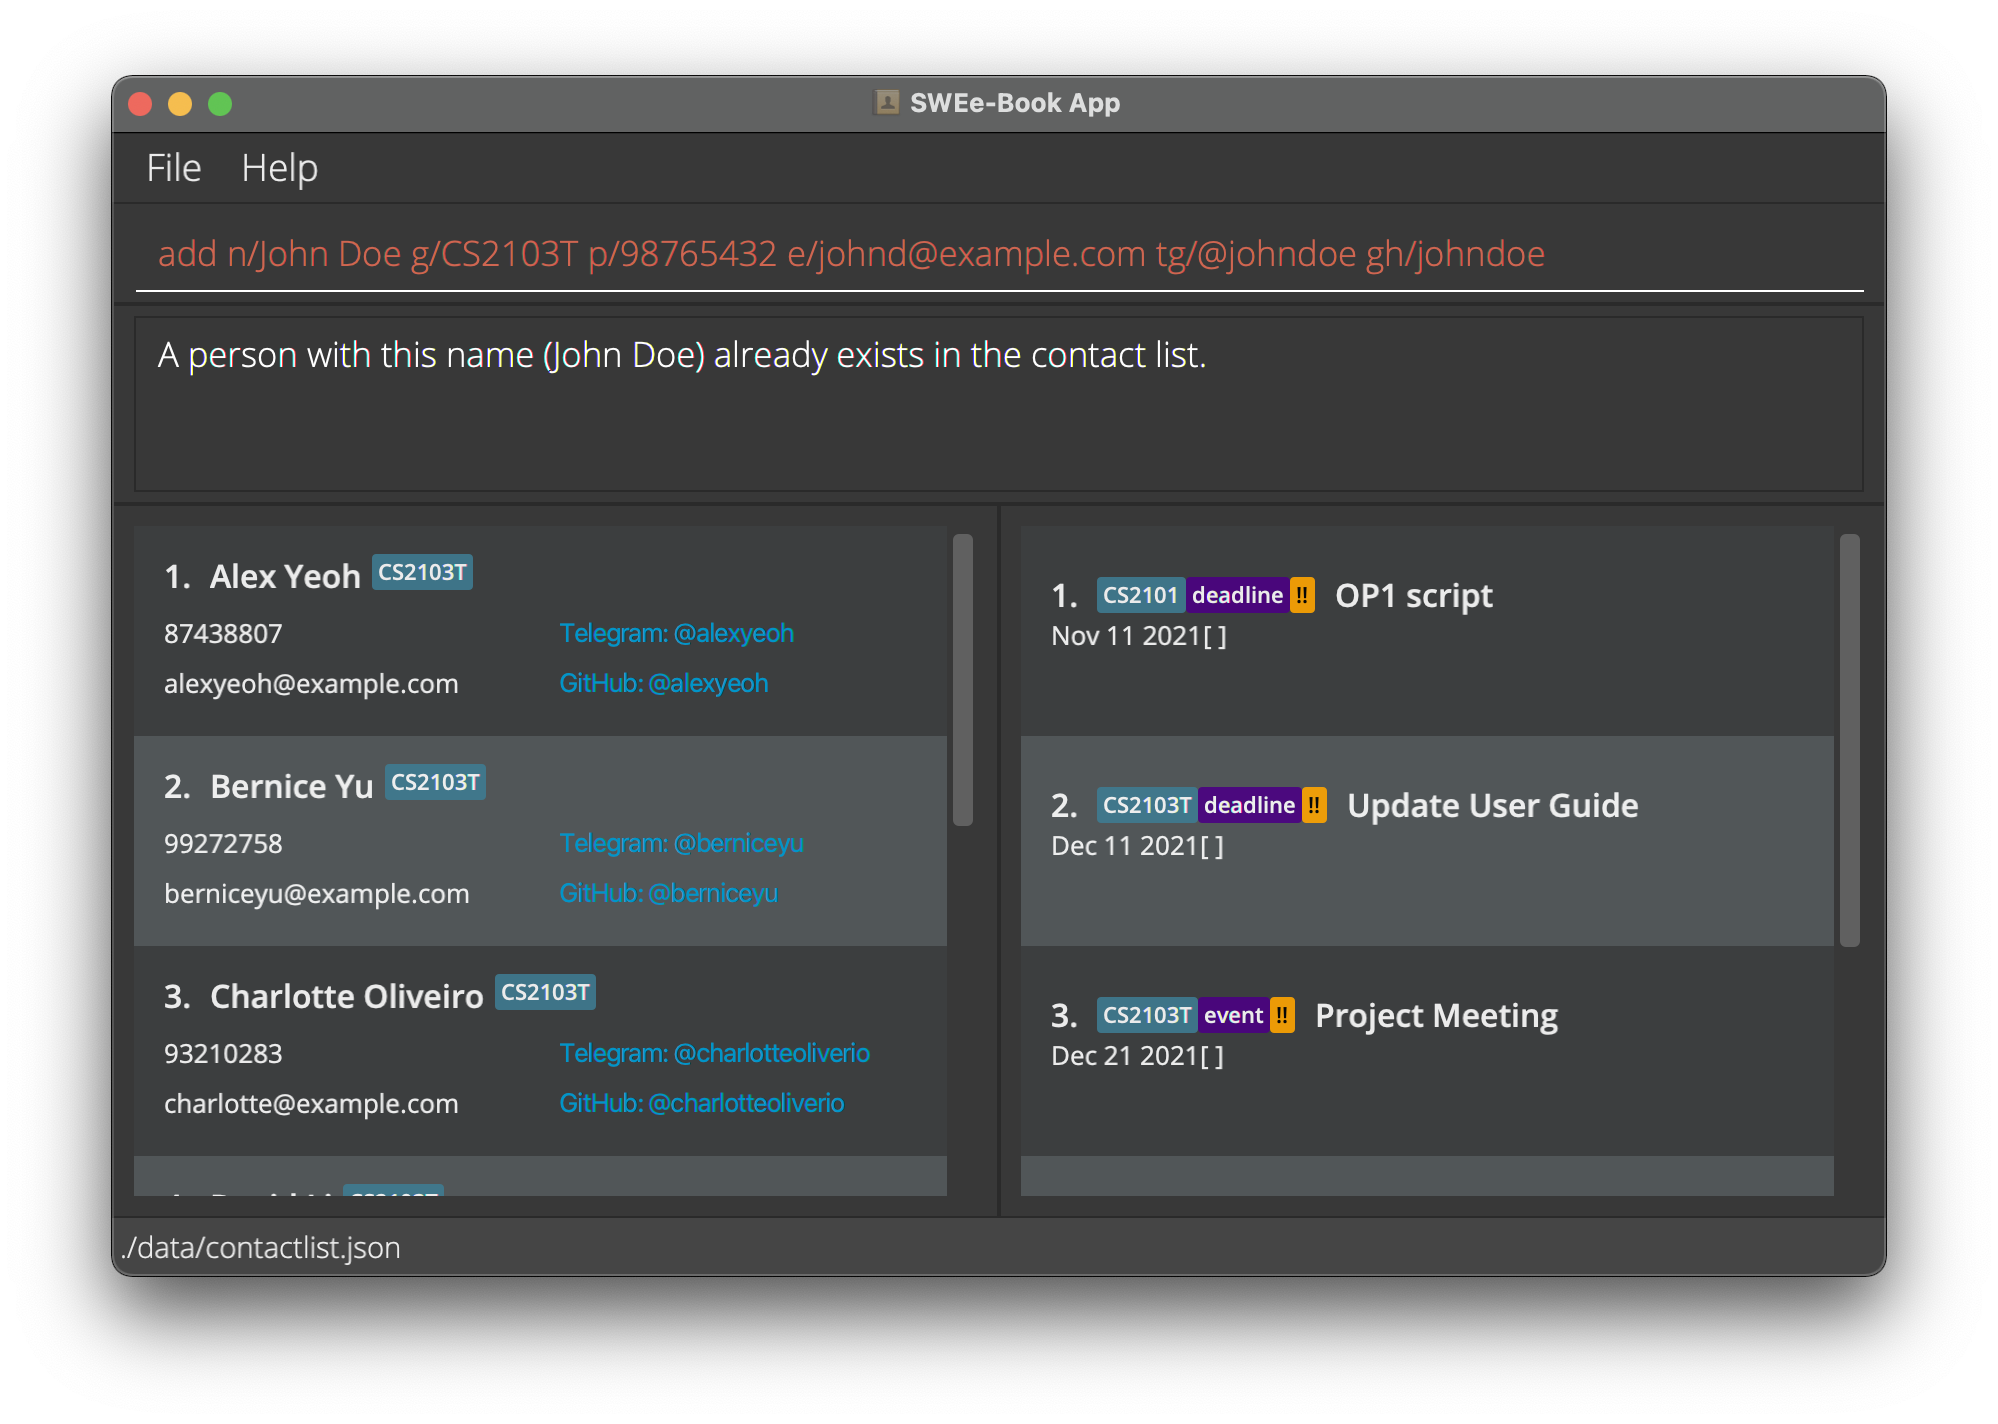
Task: Click the priority icon on Project Meeting task
Action: pyautogui.click(x=1282, y=1016)
